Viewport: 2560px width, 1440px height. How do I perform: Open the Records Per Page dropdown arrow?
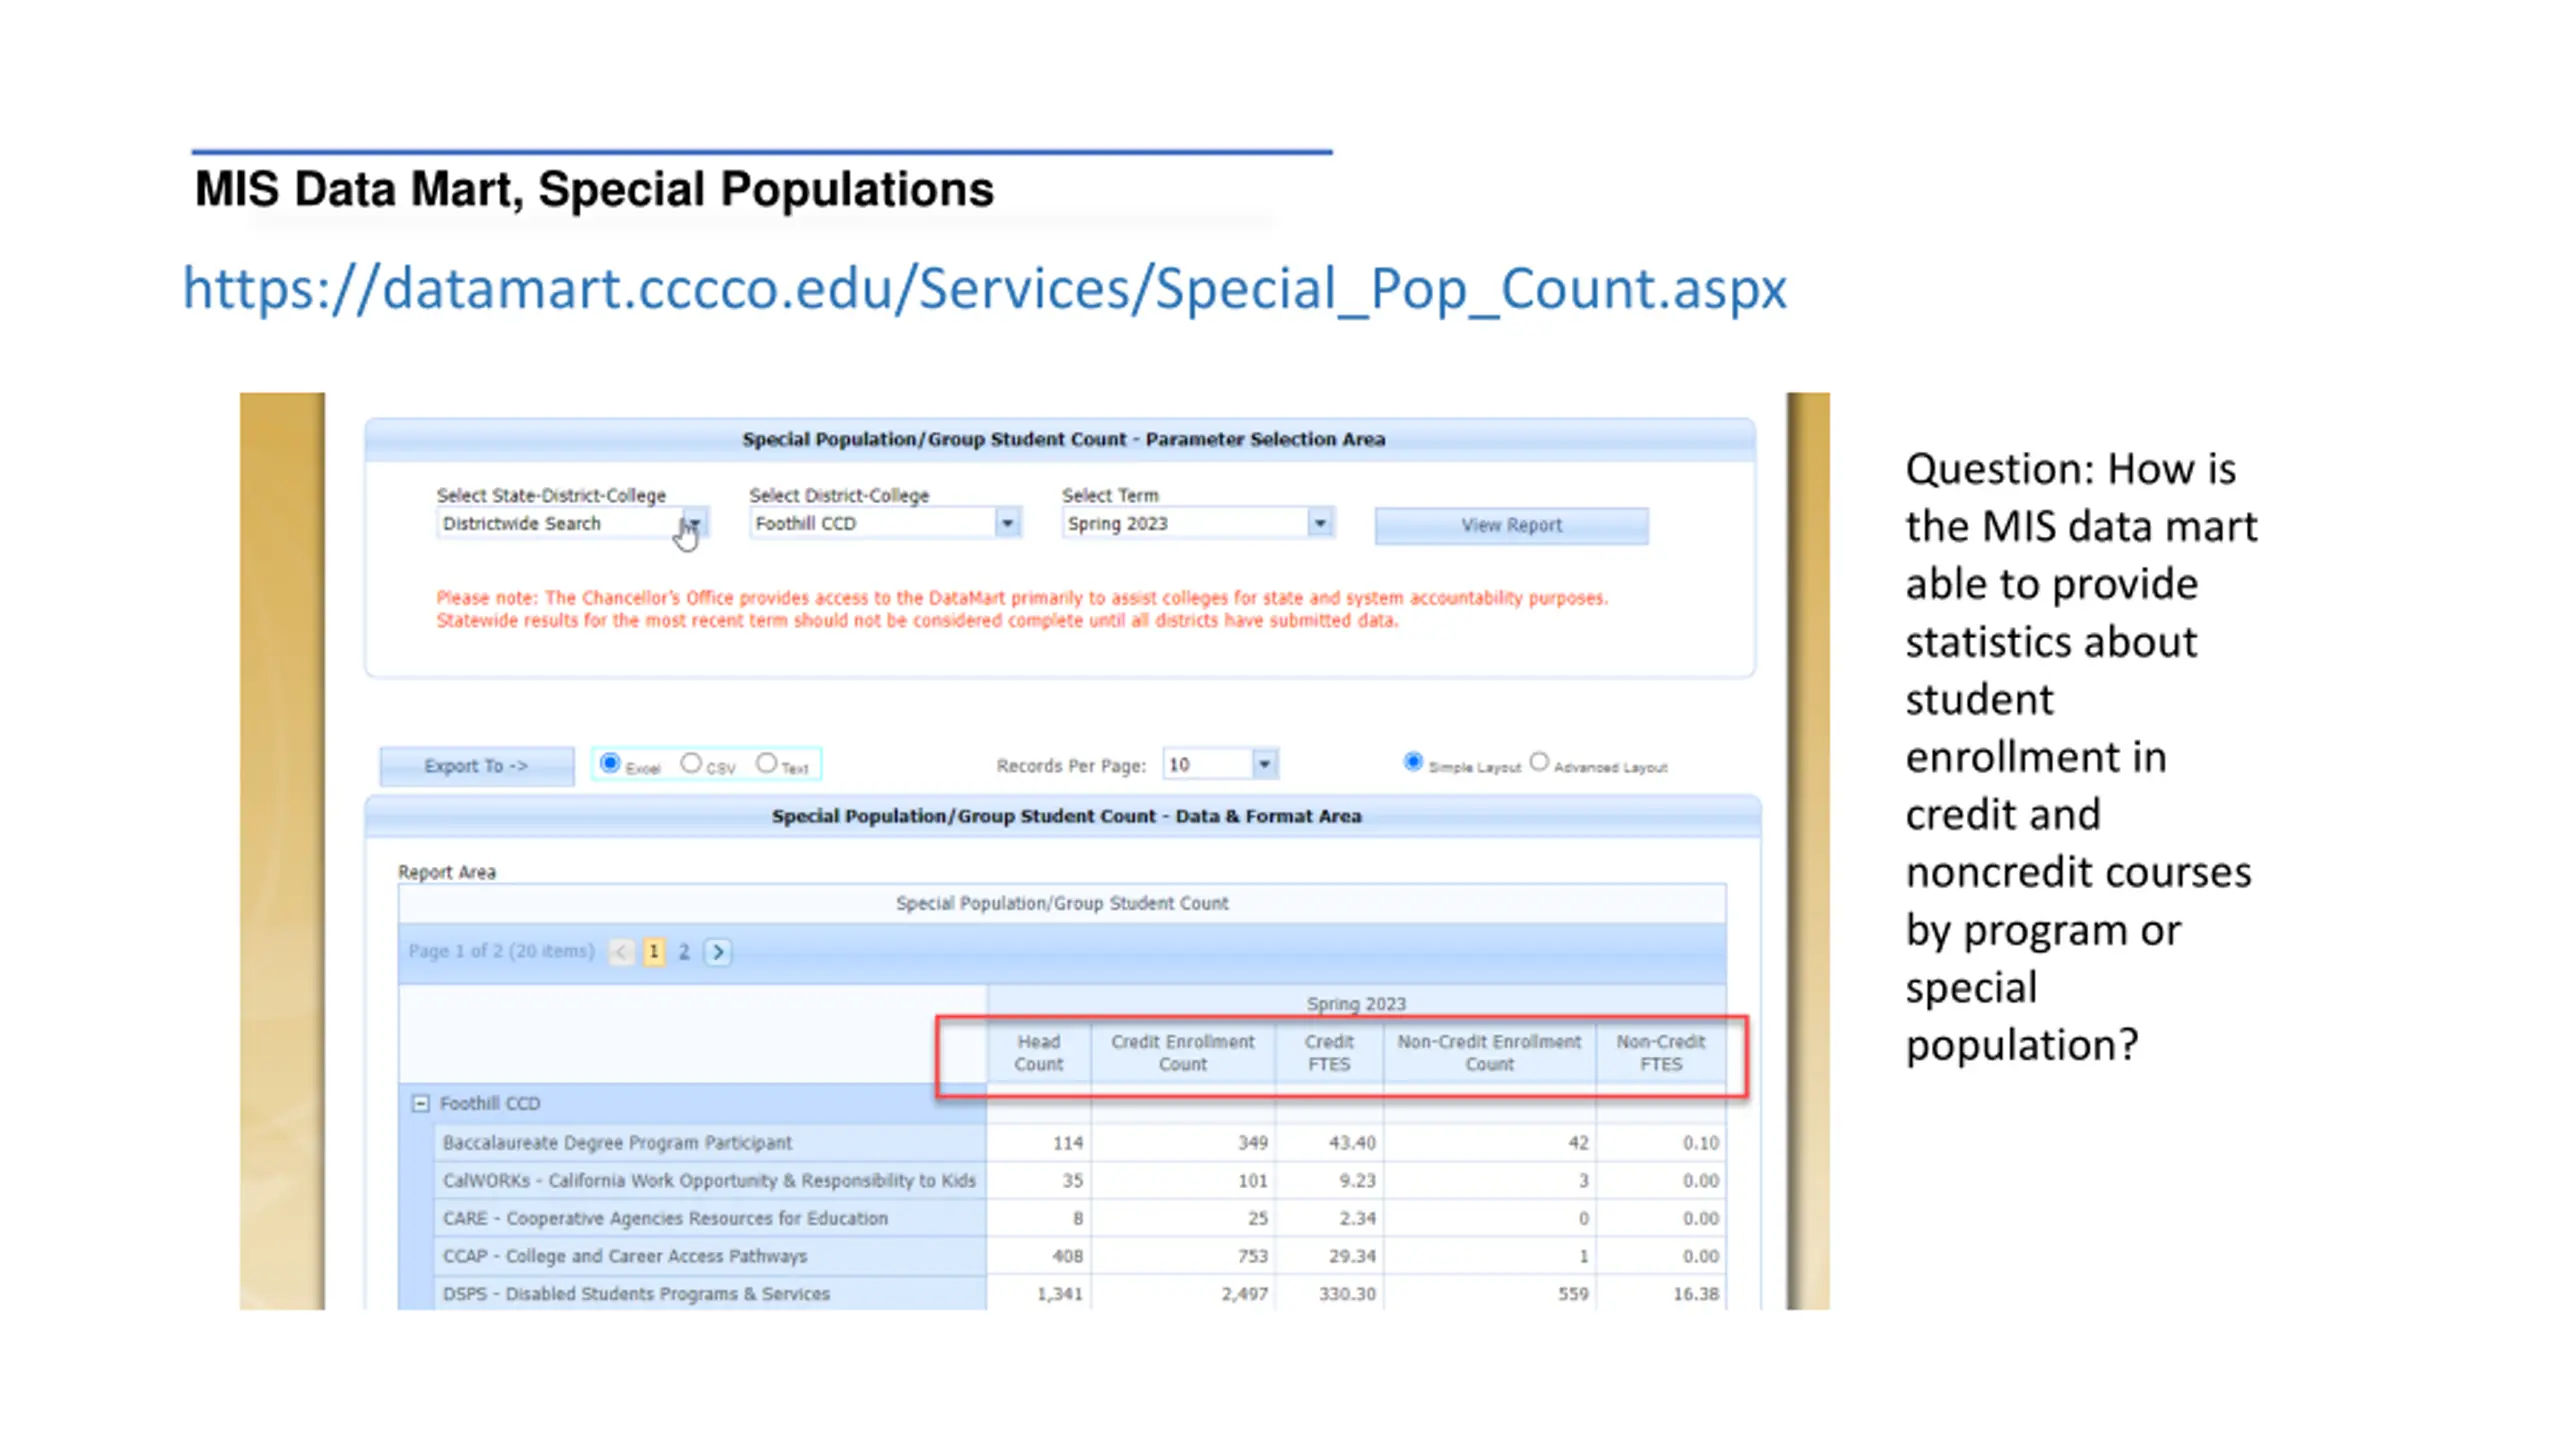[x=1264, y=765]
